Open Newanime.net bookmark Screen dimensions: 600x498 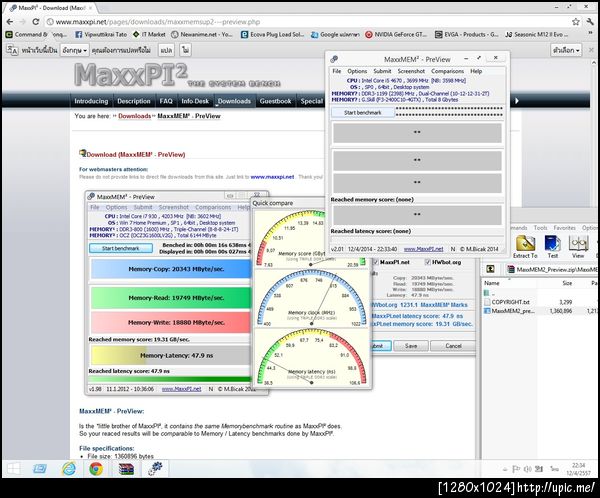tap(201, 34)
